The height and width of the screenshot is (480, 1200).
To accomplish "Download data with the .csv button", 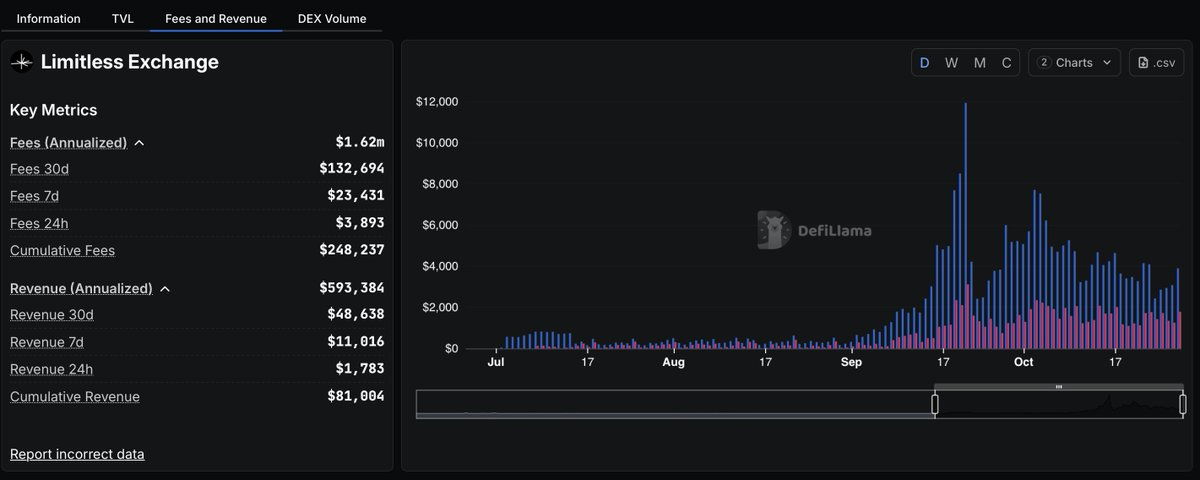I will 1156,63.
